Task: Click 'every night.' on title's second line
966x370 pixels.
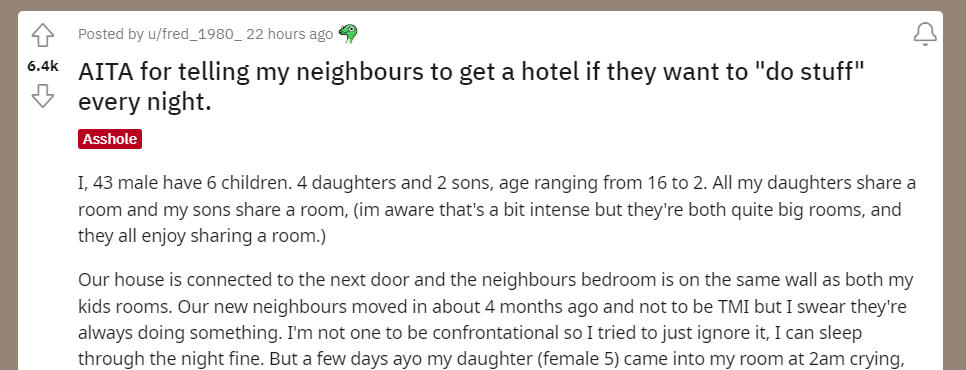Action: pyautogui.click(x=145, y=102)
